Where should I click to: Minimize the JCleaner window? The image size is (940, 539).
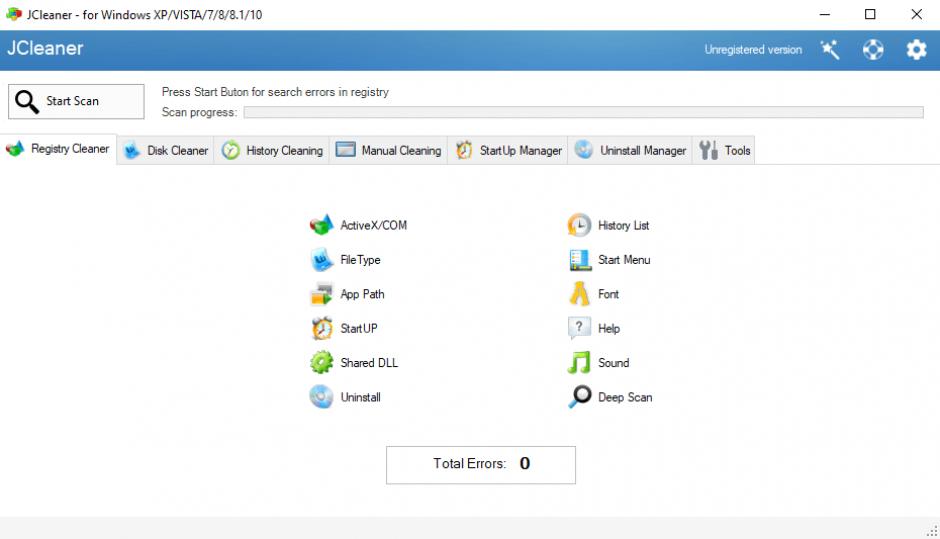pos(825,14)
